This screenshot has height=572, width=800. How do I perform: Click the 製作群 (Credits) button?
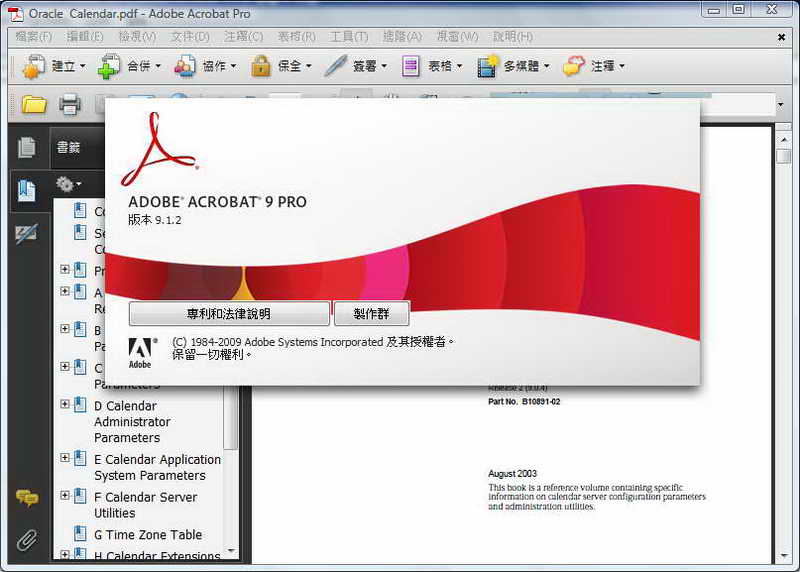(371, 313)
